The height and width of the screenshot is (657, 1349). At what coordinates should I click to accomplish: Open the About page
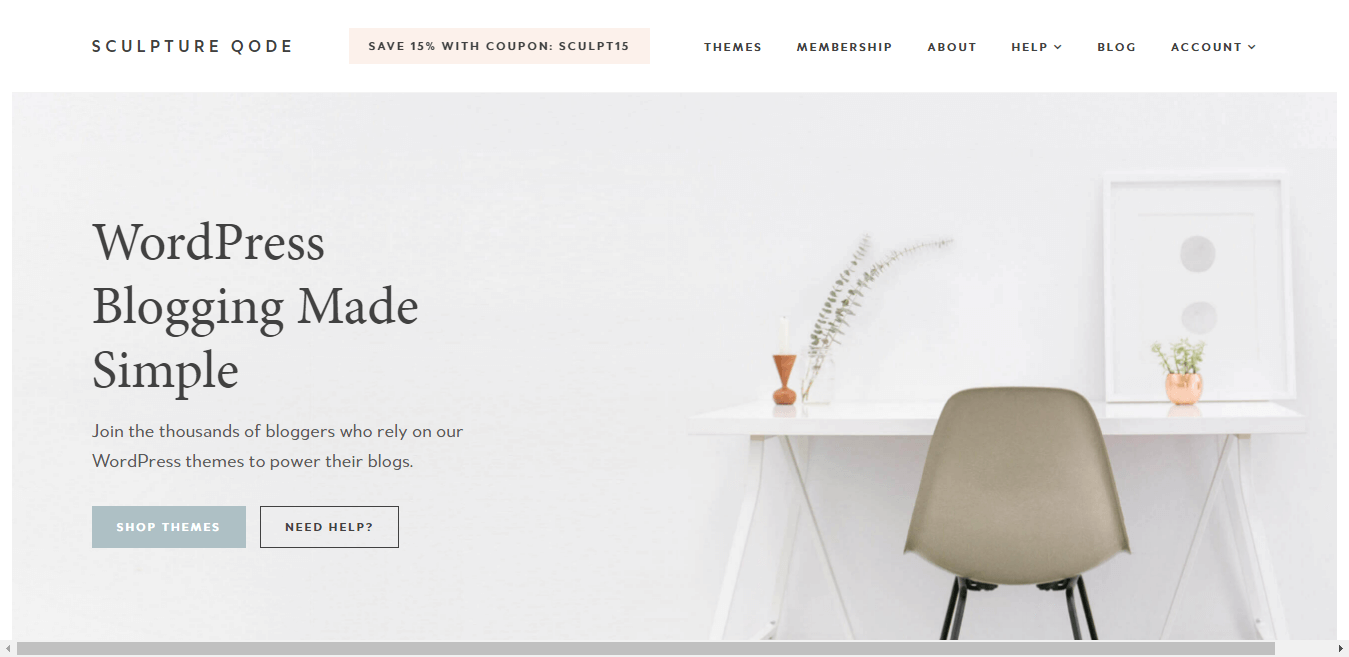952,47
